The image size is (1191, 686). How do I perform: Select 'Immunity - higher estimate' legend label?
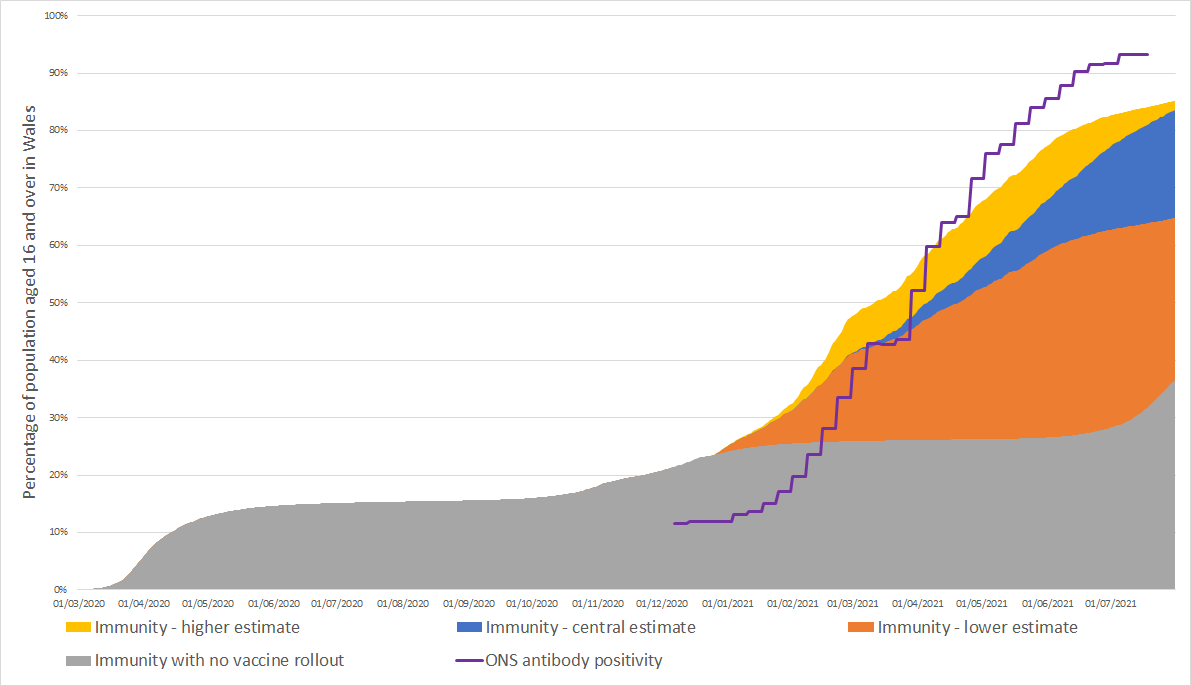pyautogui.click(x=197, y=628)
